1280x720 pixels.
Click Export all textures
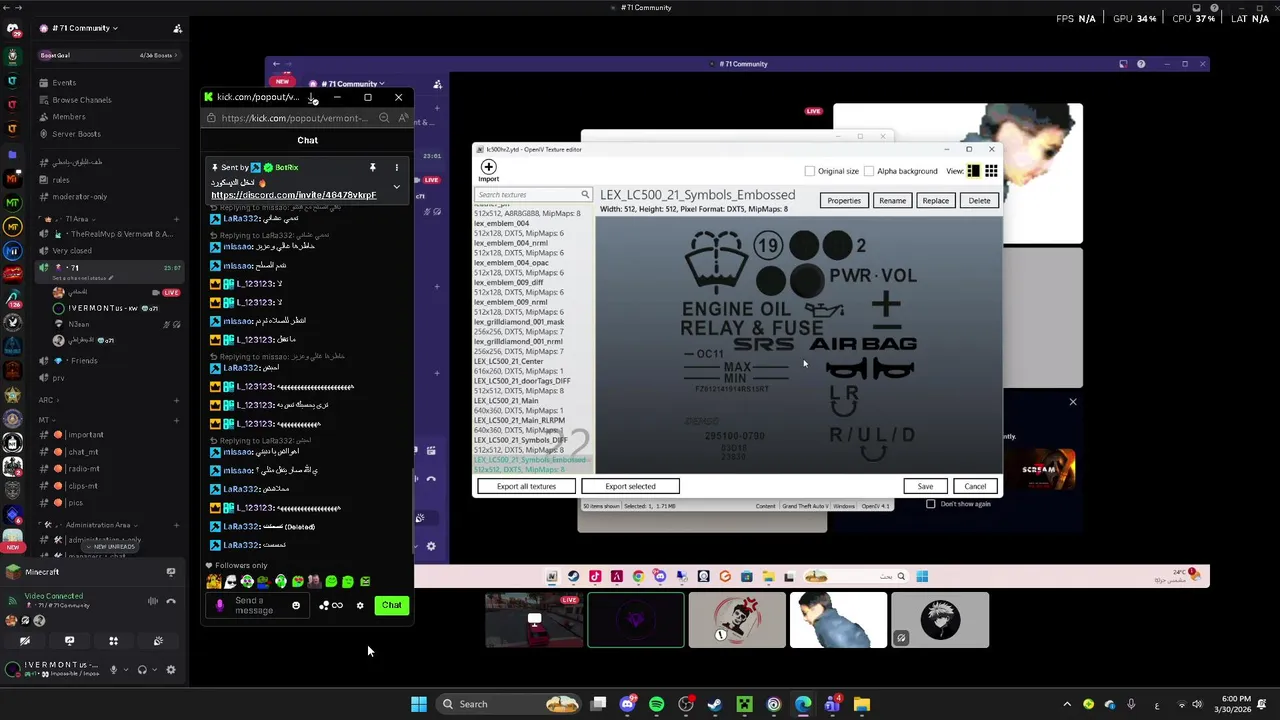[x=526, y=486]
